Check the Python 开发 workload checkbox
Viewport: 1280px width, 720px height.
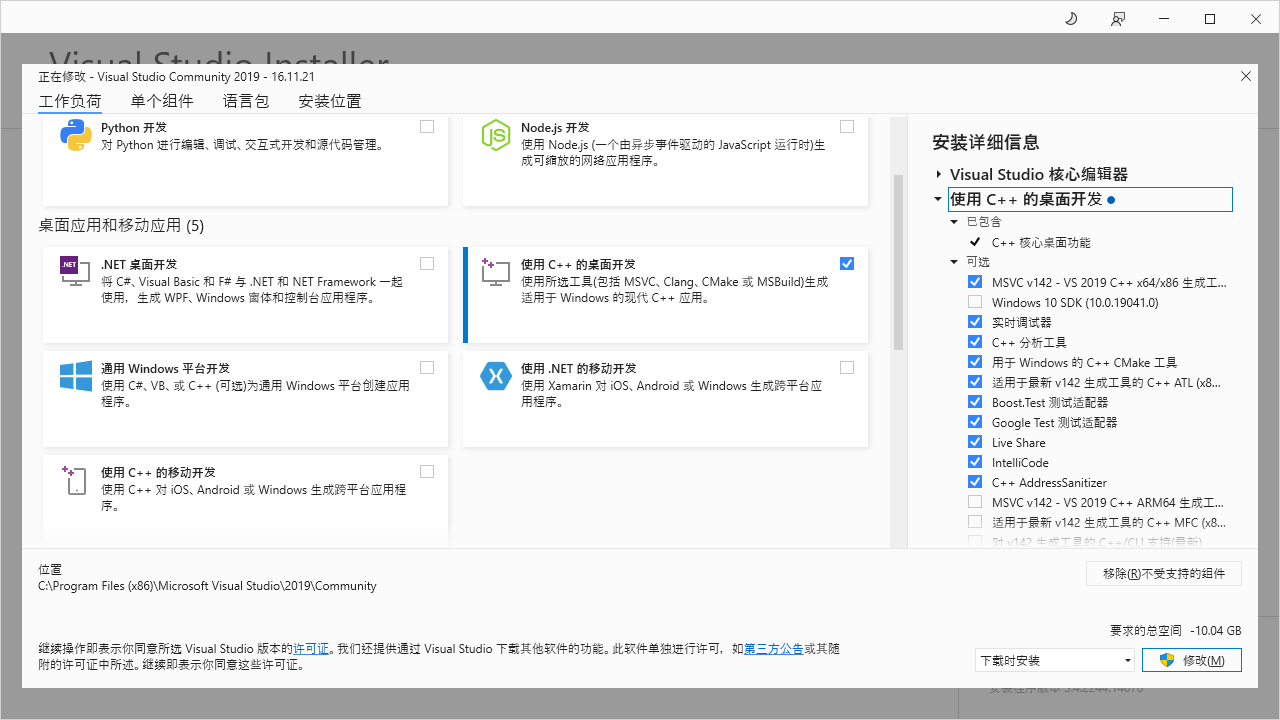tap(427, 127)
